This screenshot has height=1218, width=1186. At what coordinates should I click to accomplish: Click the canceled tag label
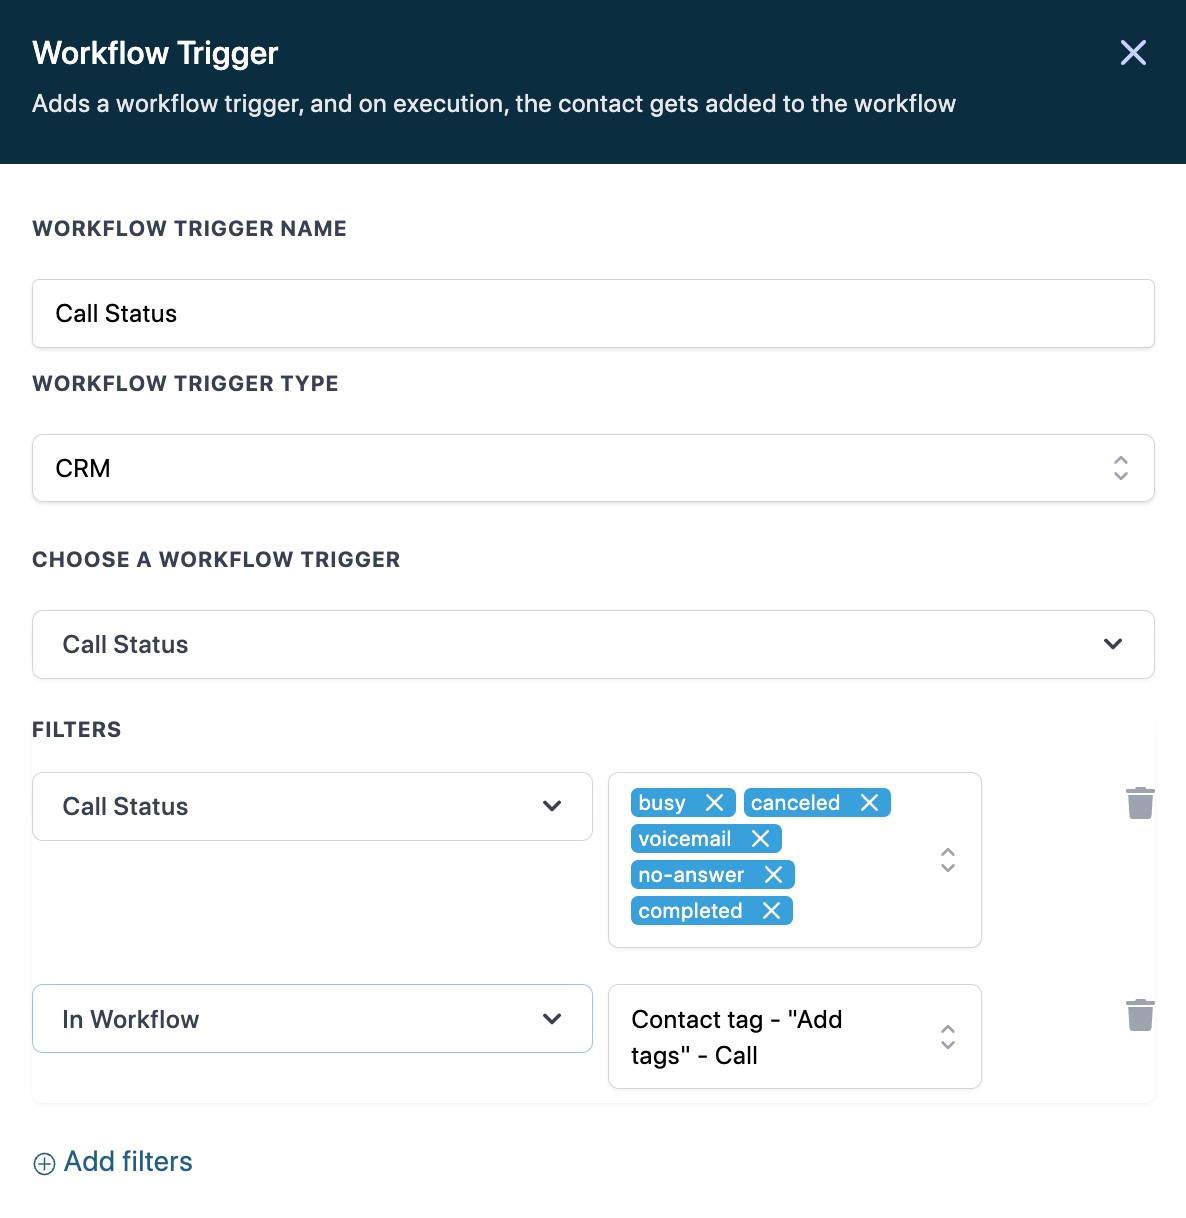click(x=795, y=803)
